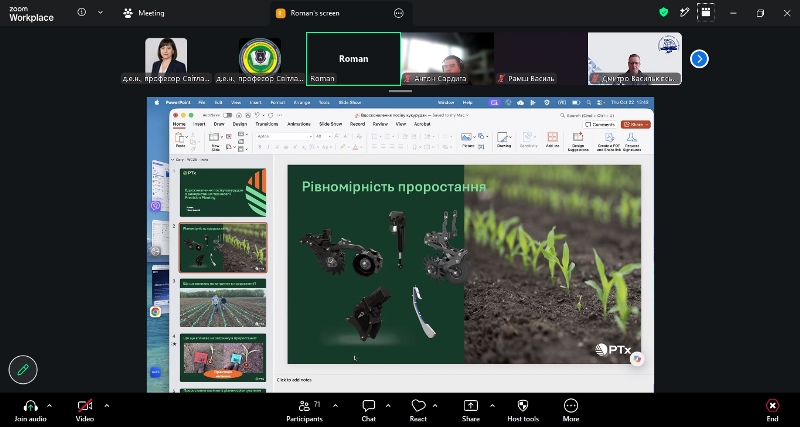Toggle bold formatting in PowerPoint ribbon
Screen dimensions: 800x427
click(x=260, y=147)
